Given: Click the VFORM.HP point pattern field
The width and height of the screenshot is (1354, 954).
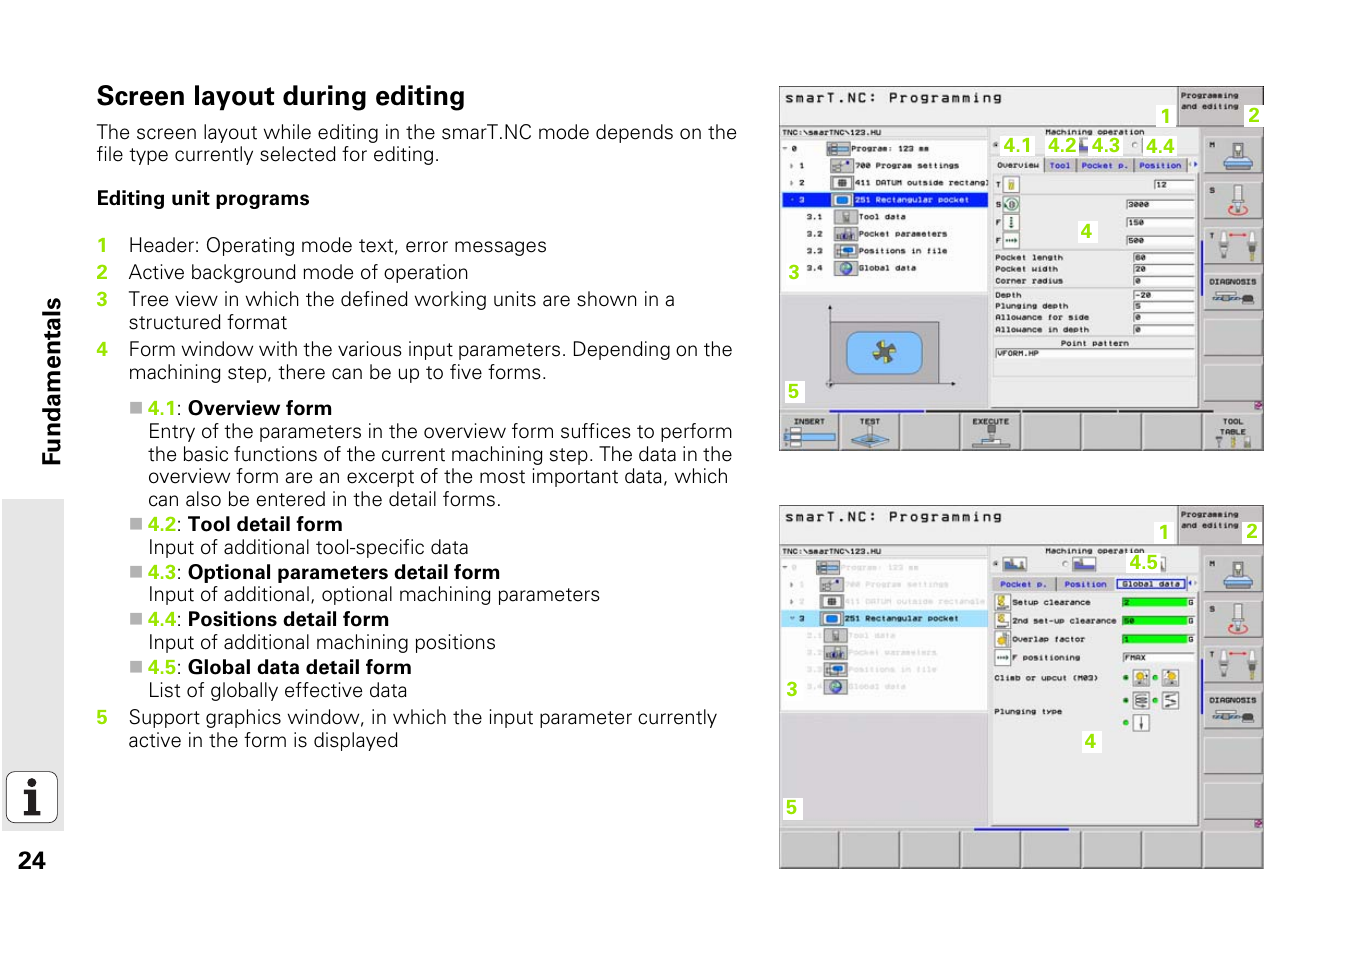Looking at the screenshot, I should pyautogui.click(x=1094, y=353).
